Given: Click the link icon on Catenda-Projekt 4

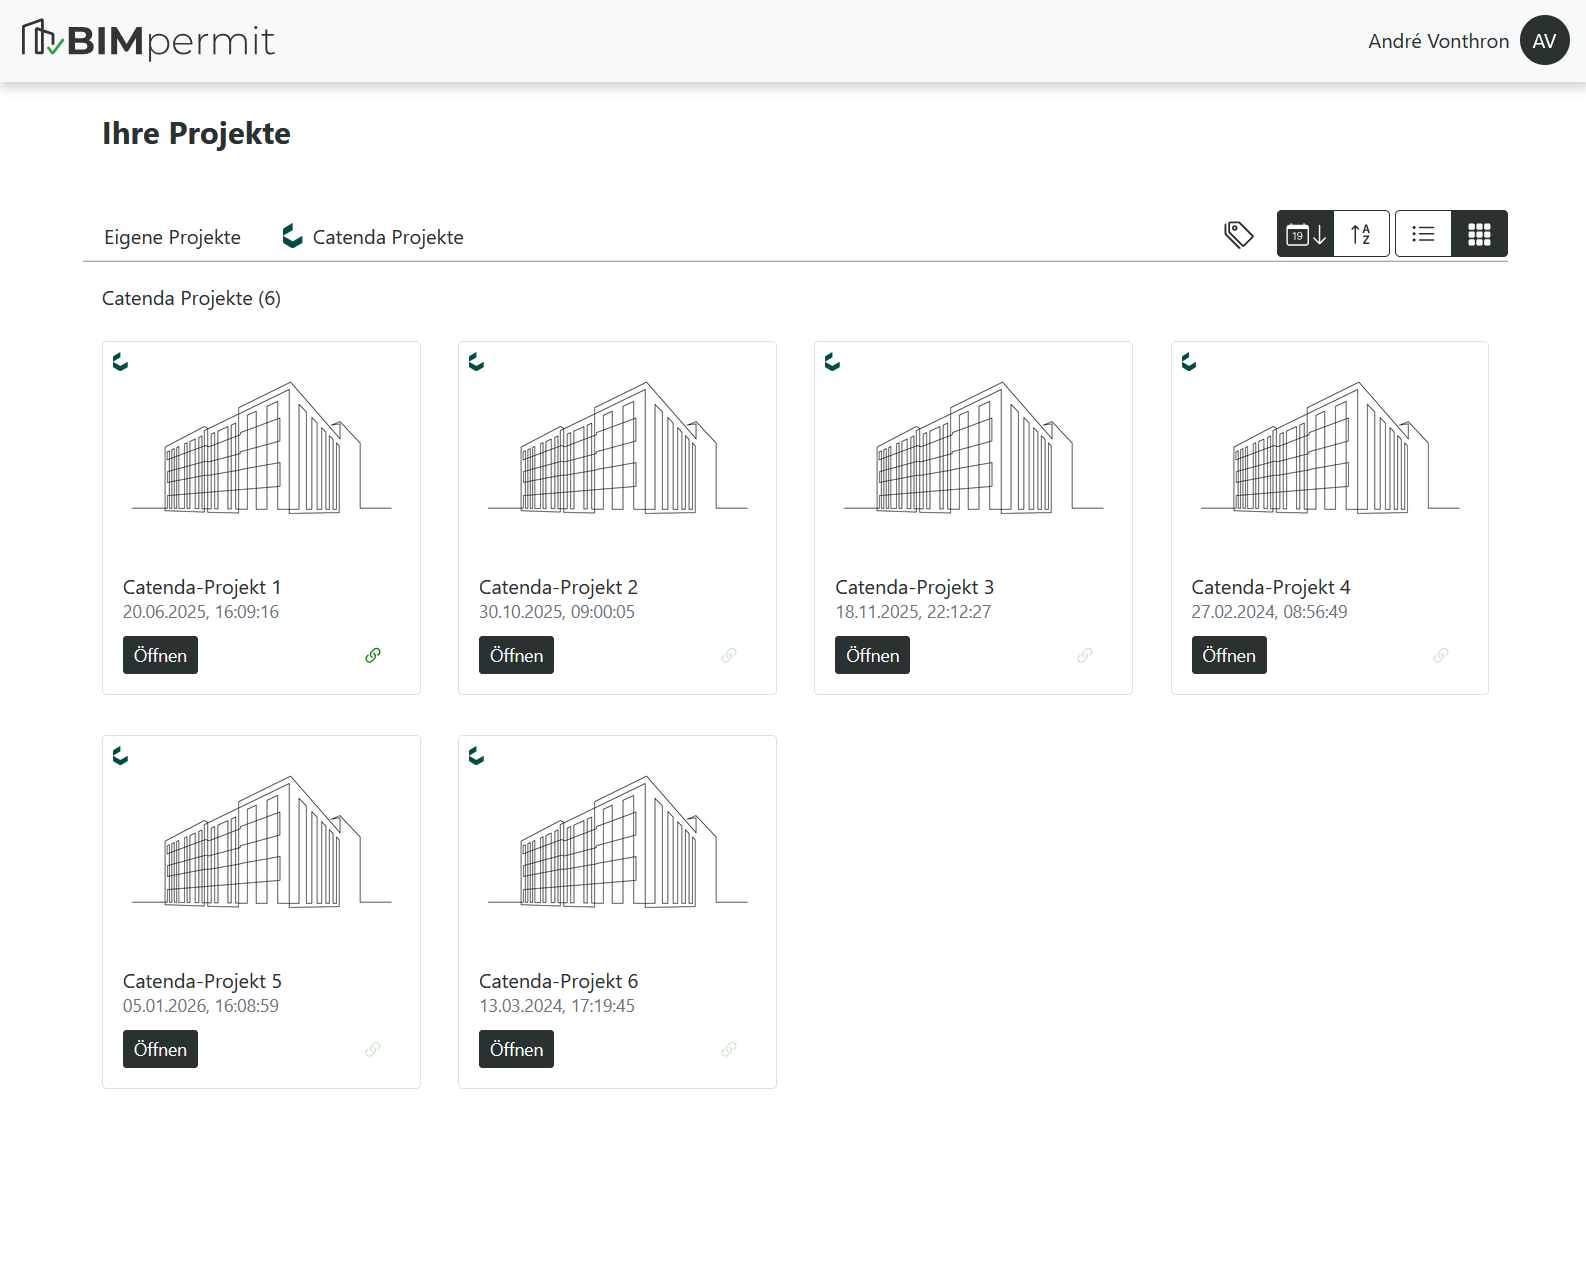Looking at the screenshot, I should point(1441,655).
